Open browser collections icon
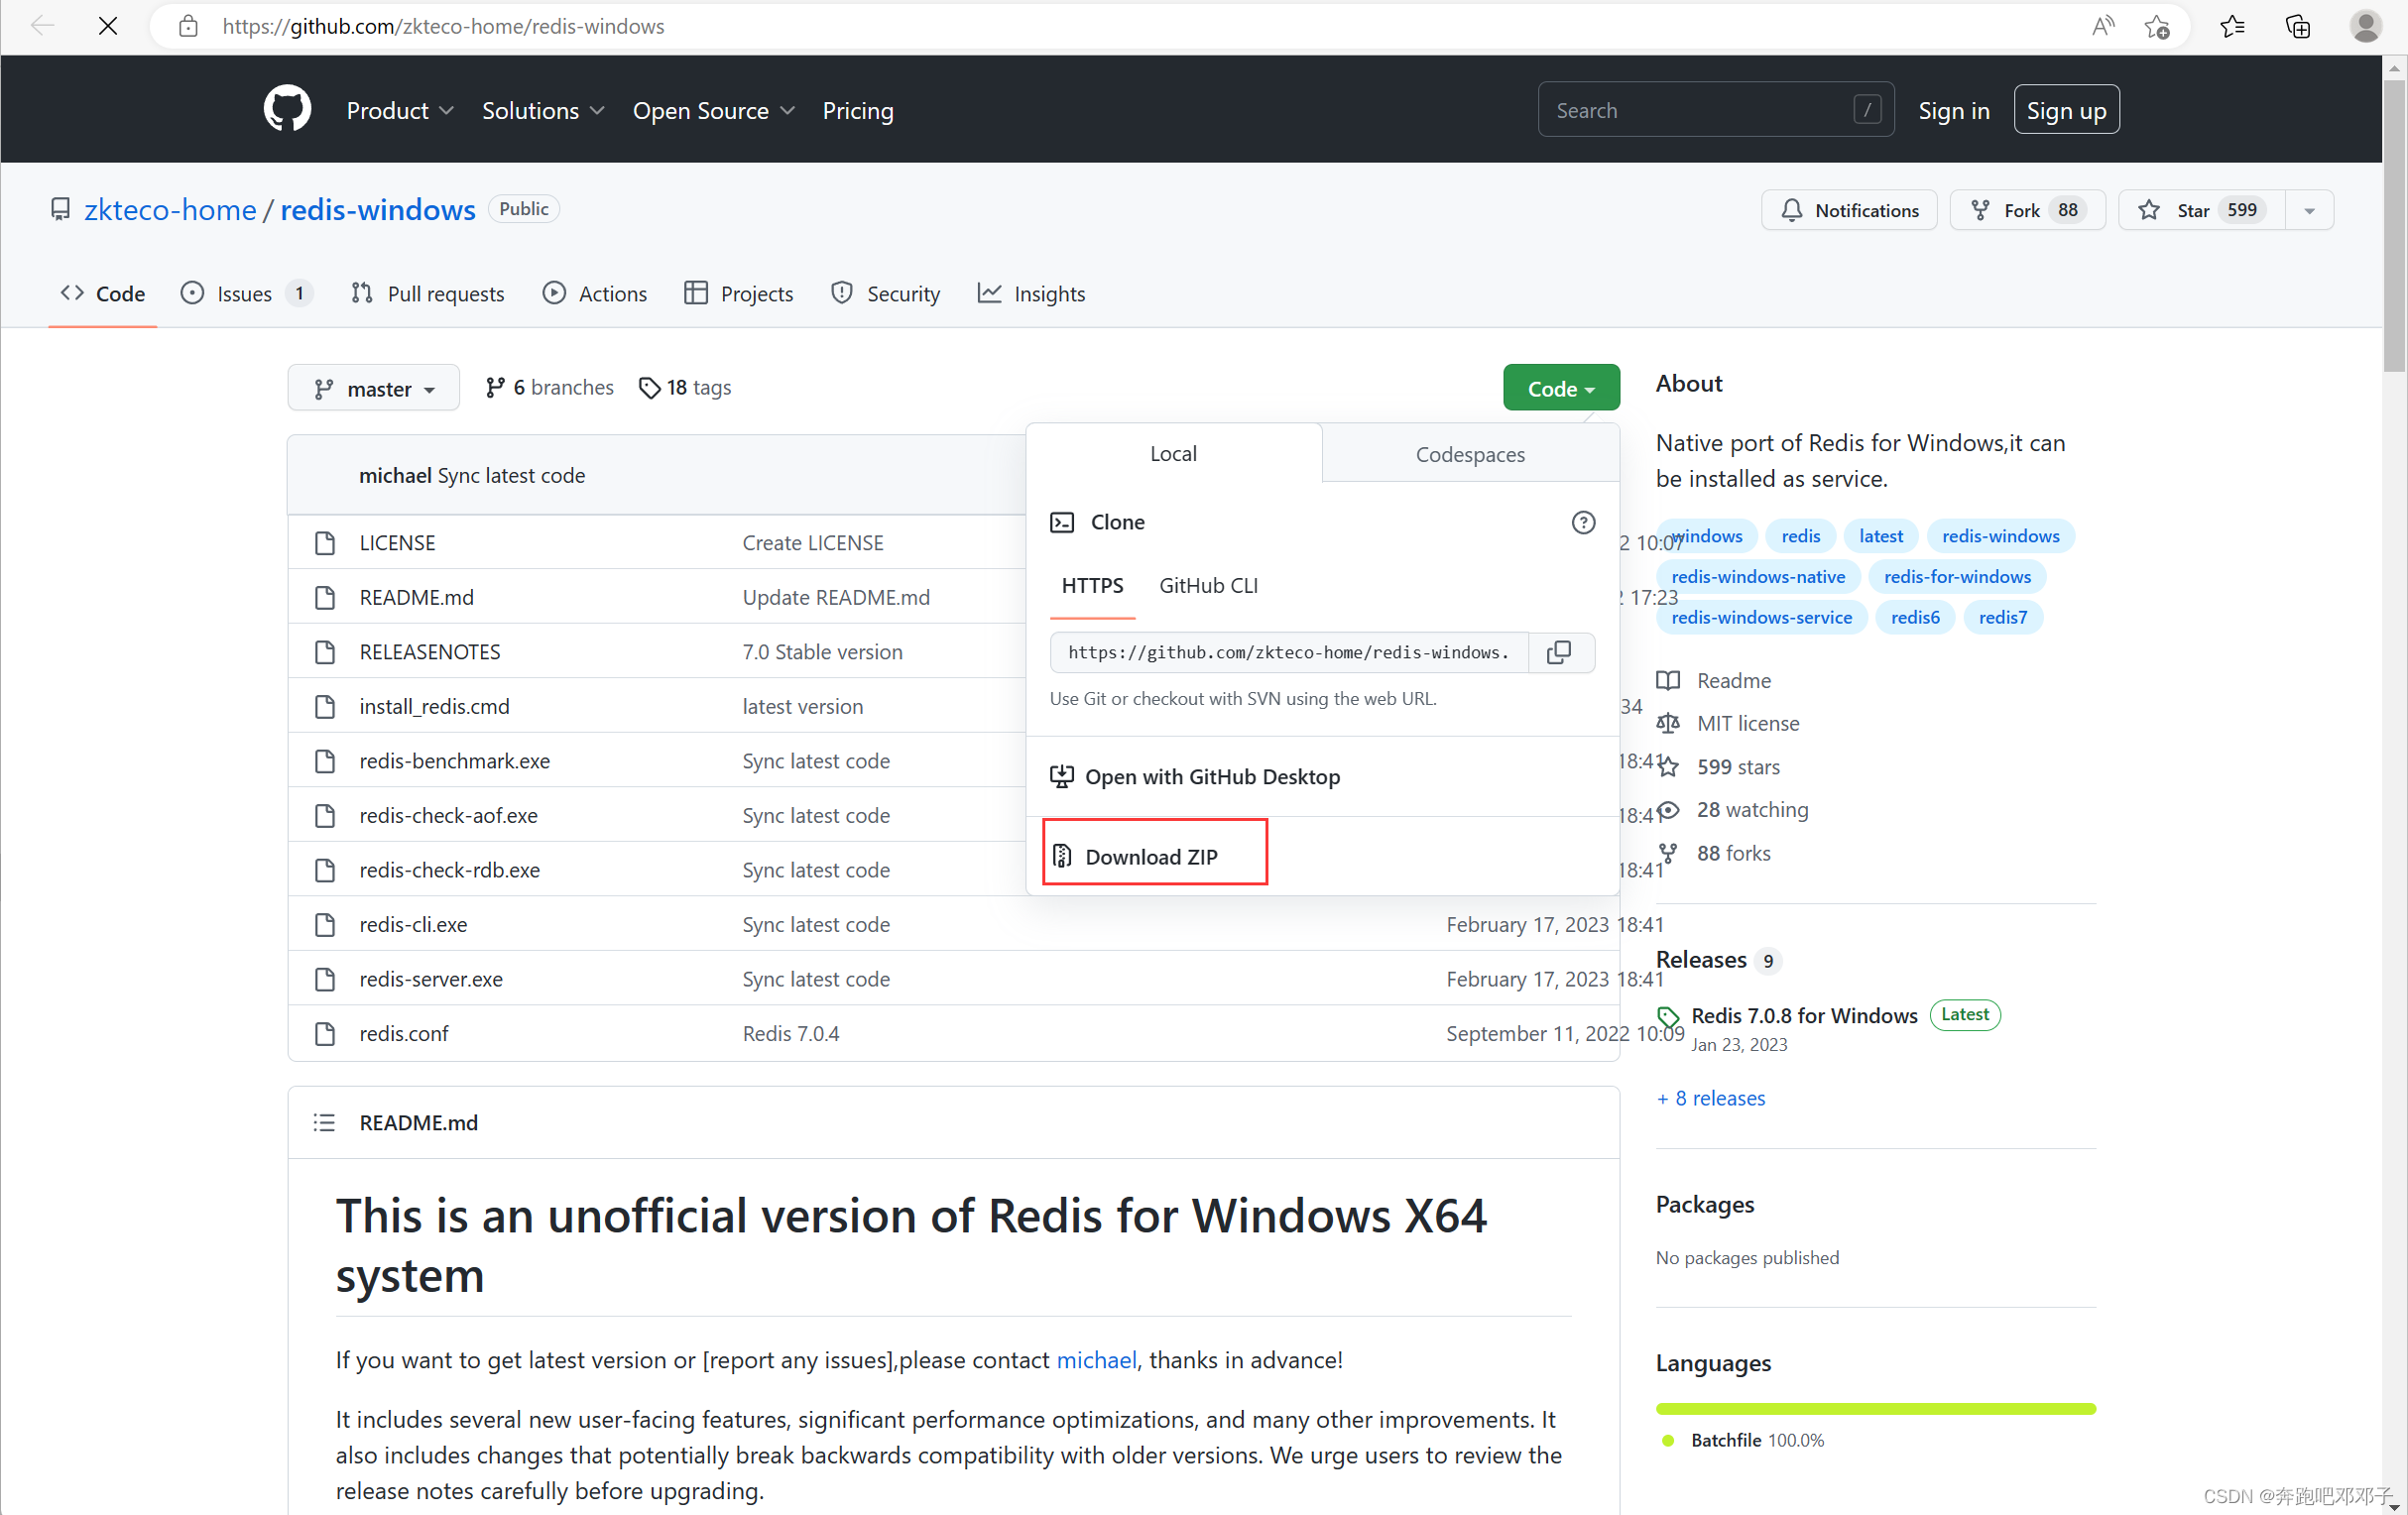Viewport: 2408px width, 1515px height. tap(2298, 26)
